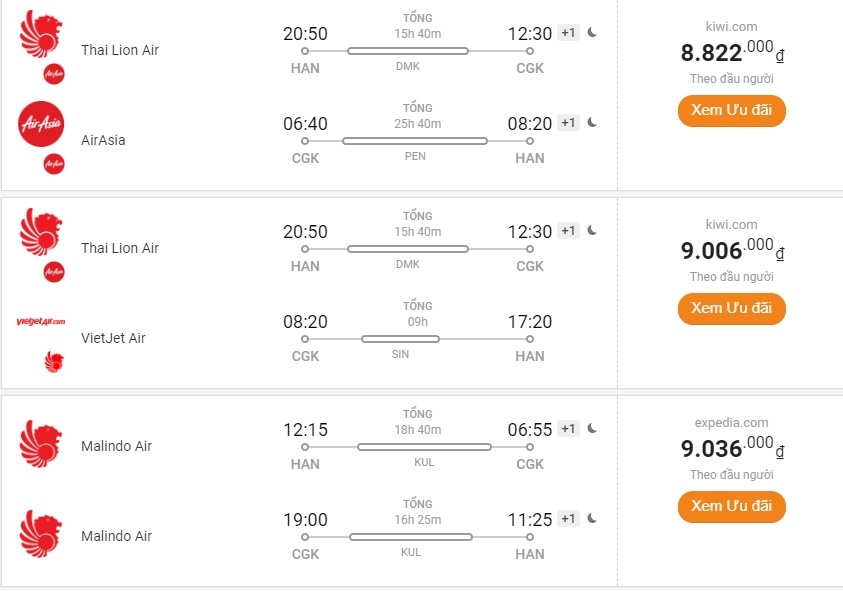Click the Malindo Air logo on the 12:15 flight
Viewport: 843px width, 591px height.
[x=41, y=445]
